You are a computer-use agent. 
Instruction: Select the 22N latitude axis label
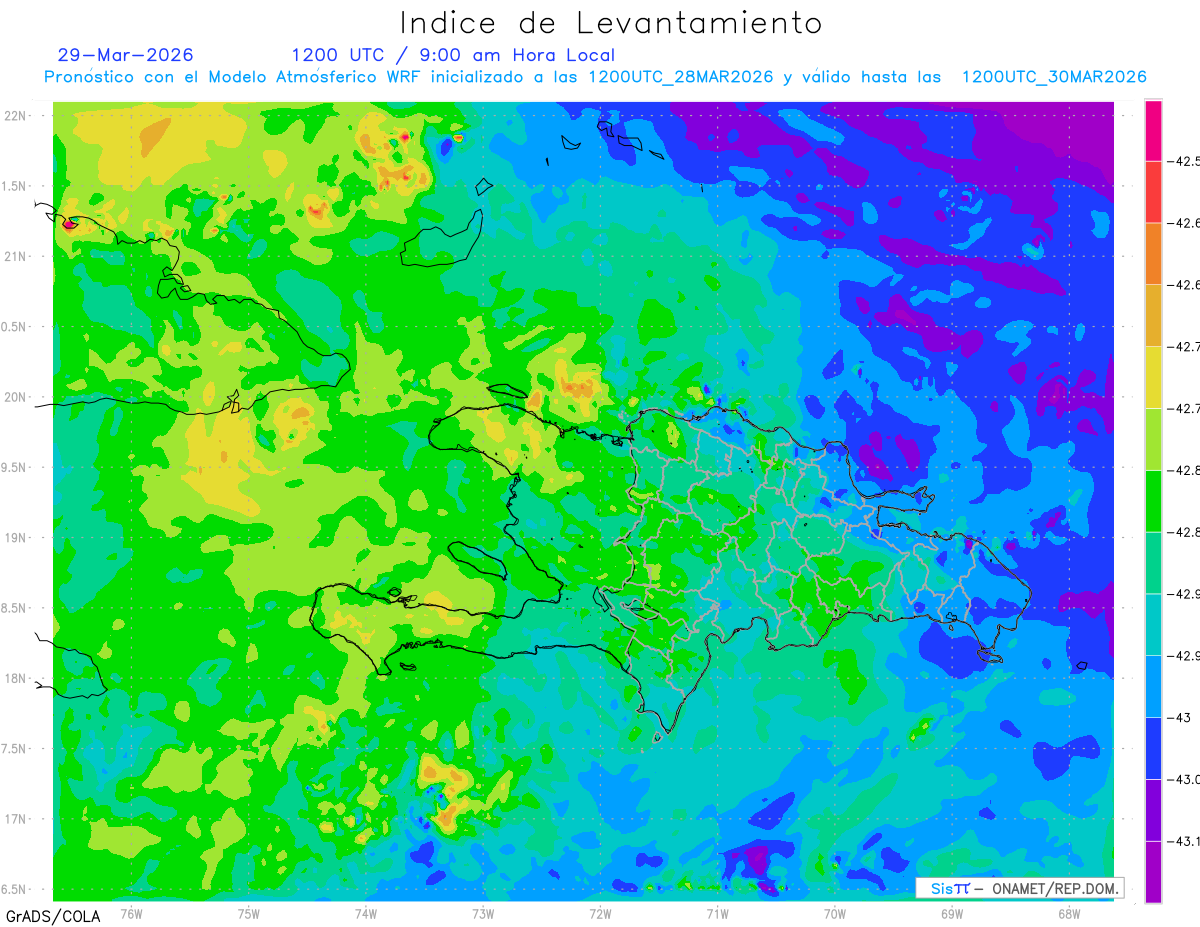[17, 115]
